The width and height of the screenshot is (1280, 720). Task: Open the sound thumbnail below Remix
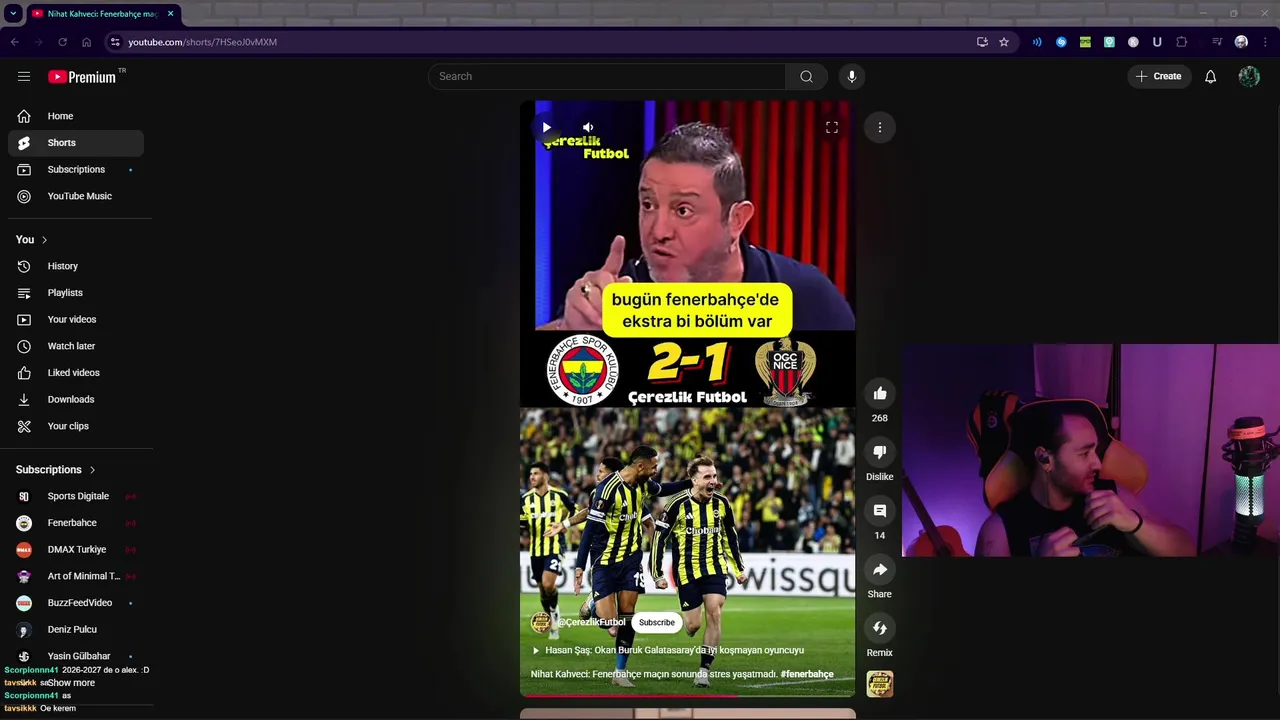pos(880,684)
